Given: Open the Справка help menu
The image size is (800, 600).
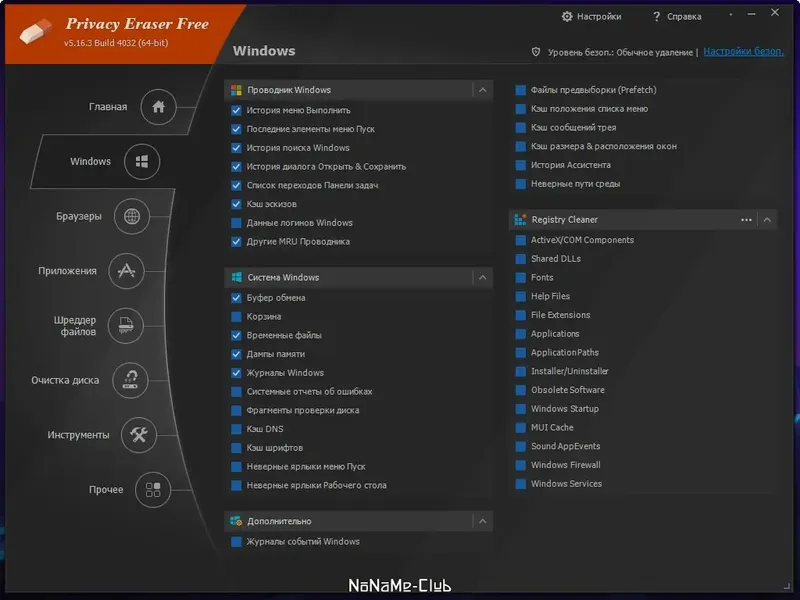Looking at the screenshot, I should pos(676,16).
